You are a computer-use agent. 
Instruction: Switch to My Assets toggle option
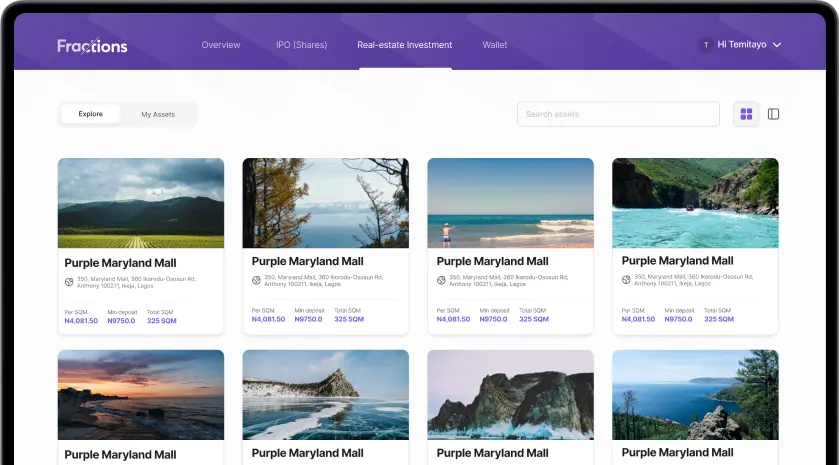(158, 114)
